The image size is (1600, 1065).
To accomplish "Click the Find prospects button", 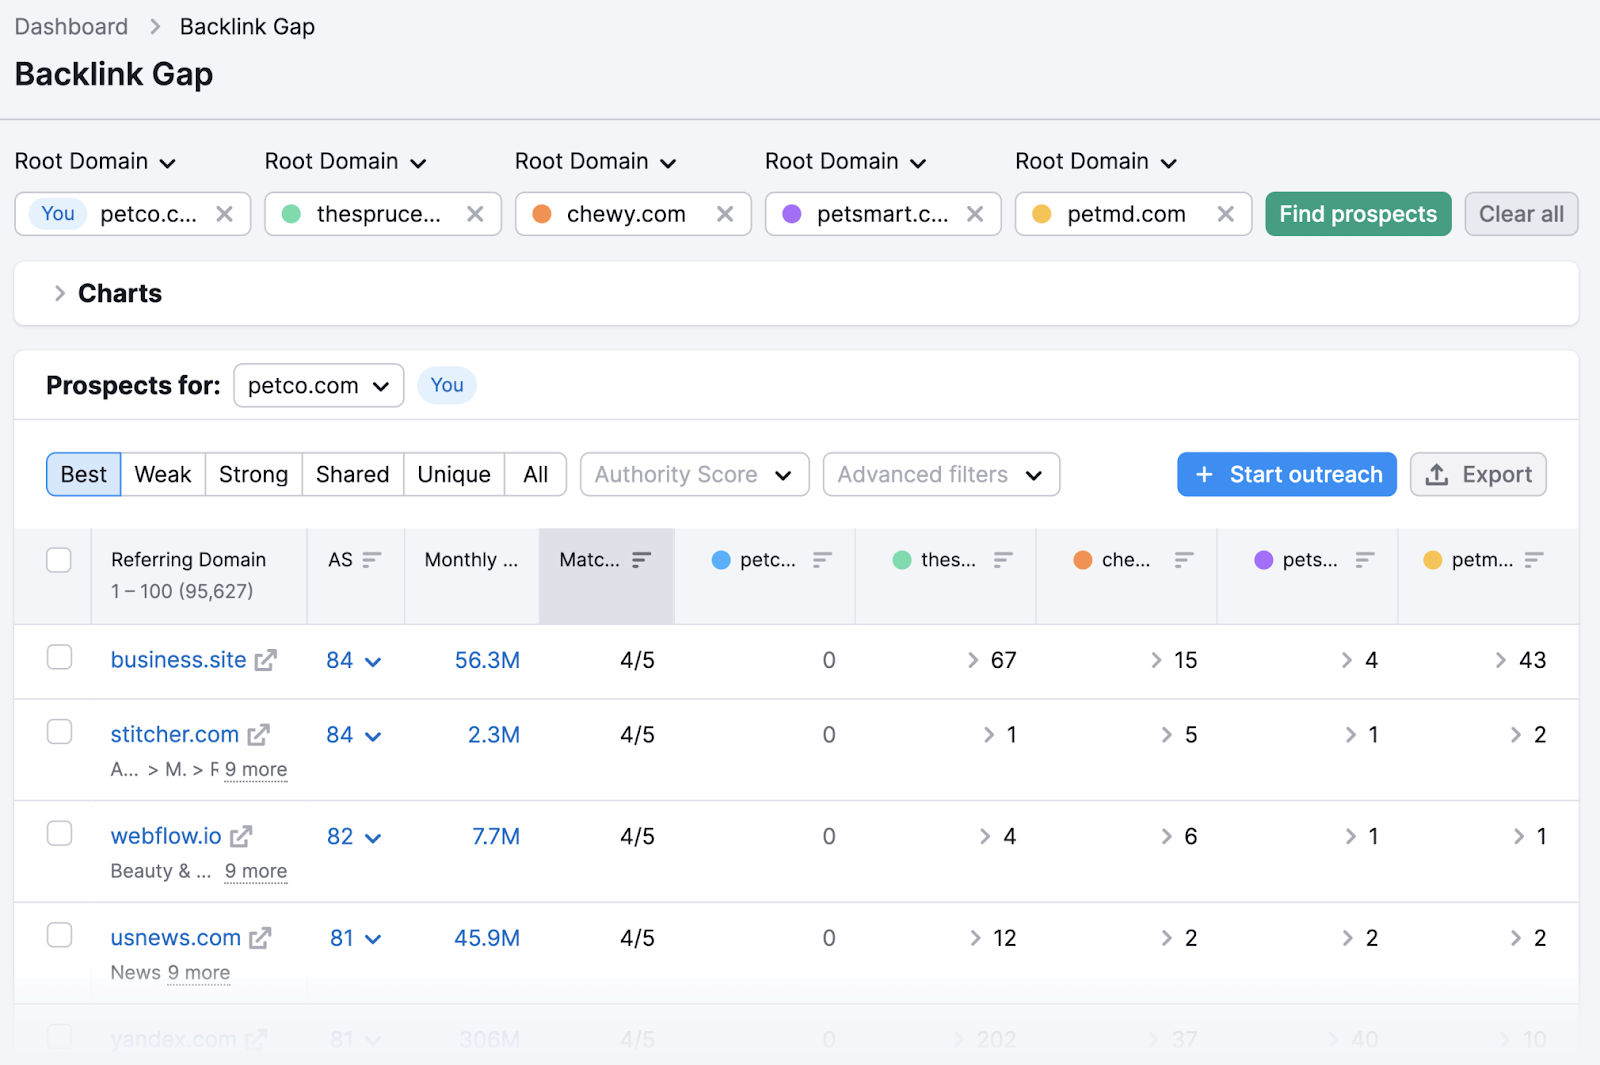I will point(1357,213).
